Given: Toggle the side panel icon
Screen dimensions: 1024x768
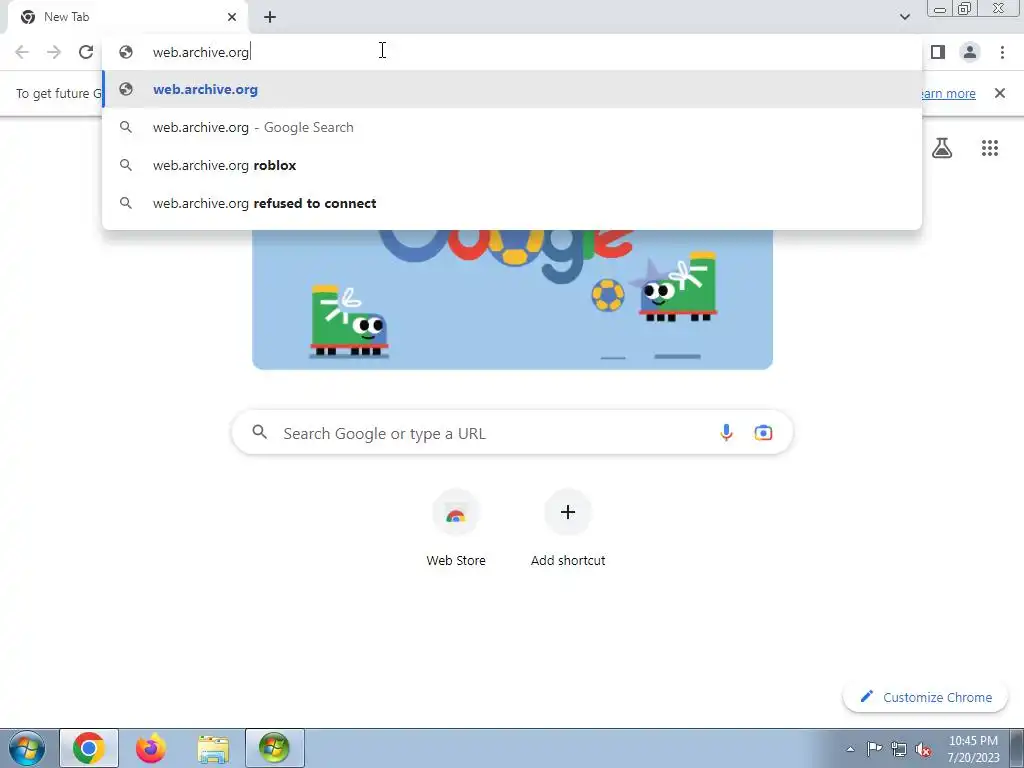Looking at the screenshot, I should click(938, 52).
